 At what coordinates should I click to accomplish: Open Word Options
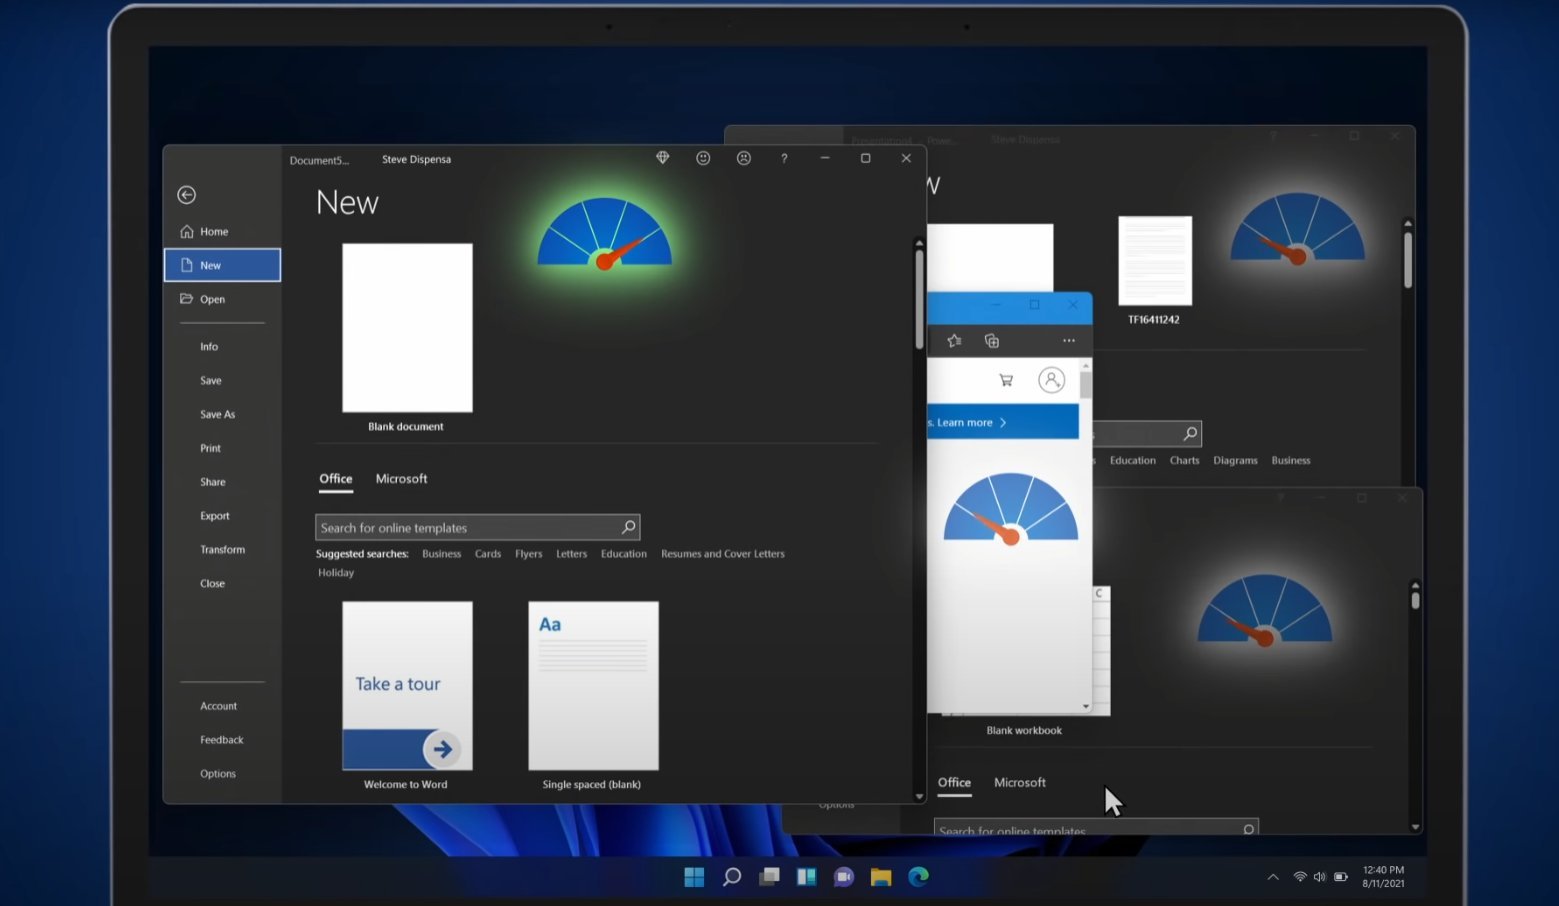coord(218,774)
